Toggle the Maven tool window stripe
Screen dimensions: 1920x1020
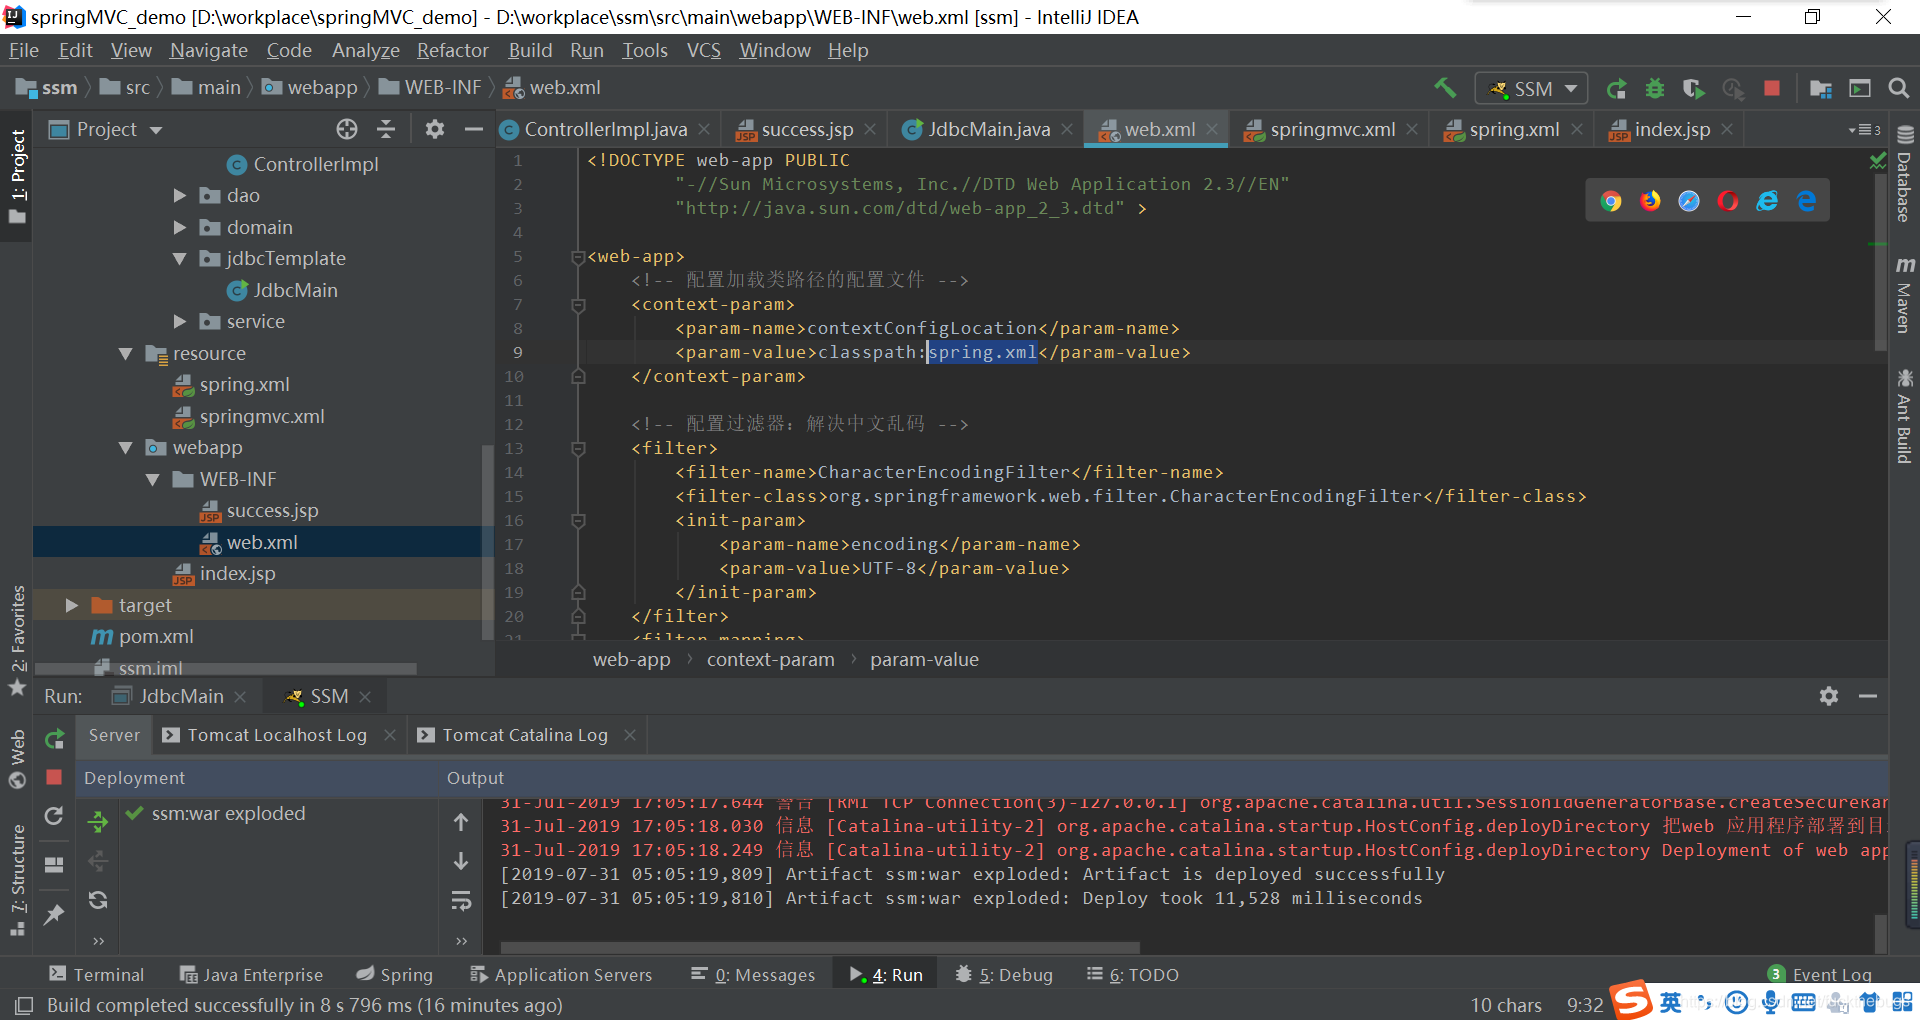1904,296
